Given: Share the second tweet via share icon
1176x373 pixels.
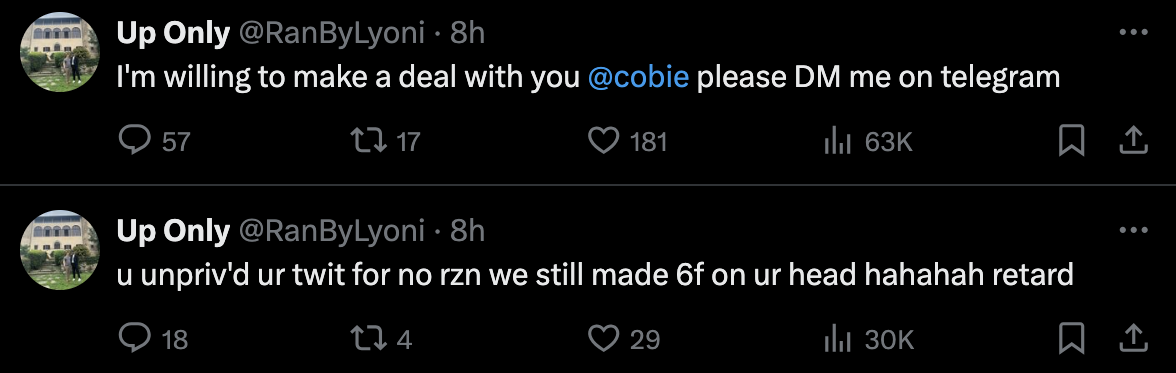Looking at the screenshot, I should pyautogui.click(x=1133, y=338).
